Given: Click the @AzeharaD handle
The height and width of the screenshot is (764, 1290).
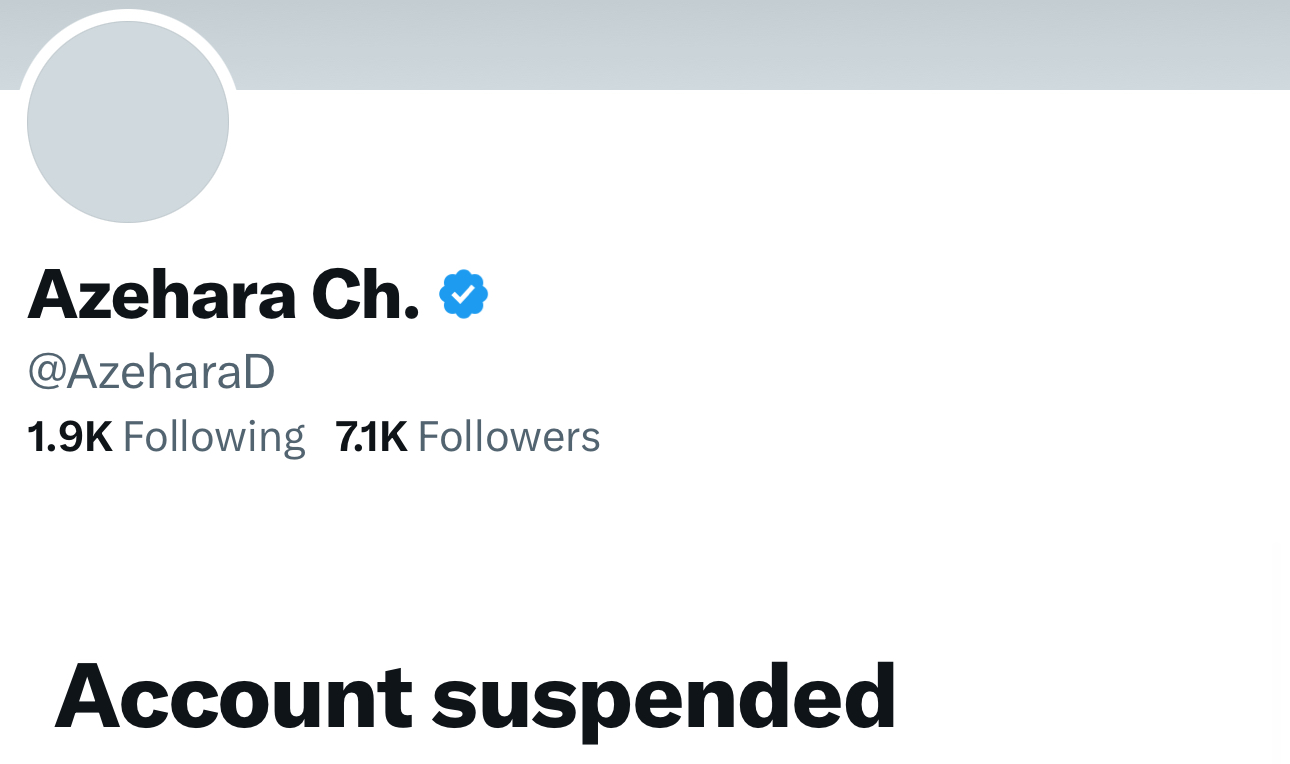Looking at the screenshot, I should point(151,372).
